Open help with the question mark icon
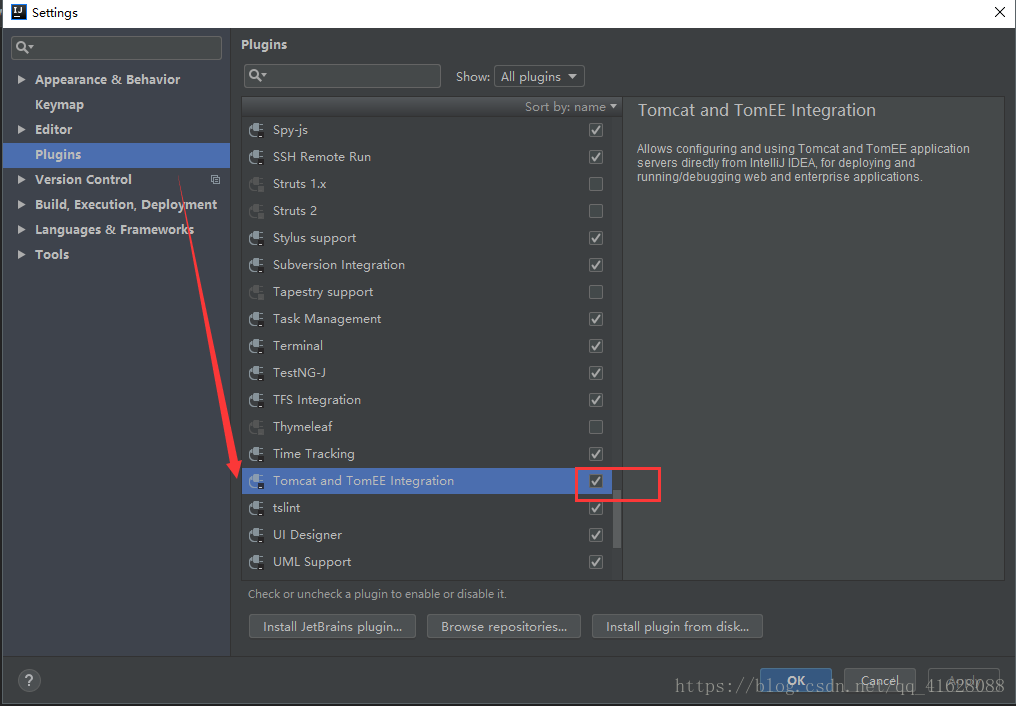This screenshot has height=706, width=1016. click(x=29, y=681)
